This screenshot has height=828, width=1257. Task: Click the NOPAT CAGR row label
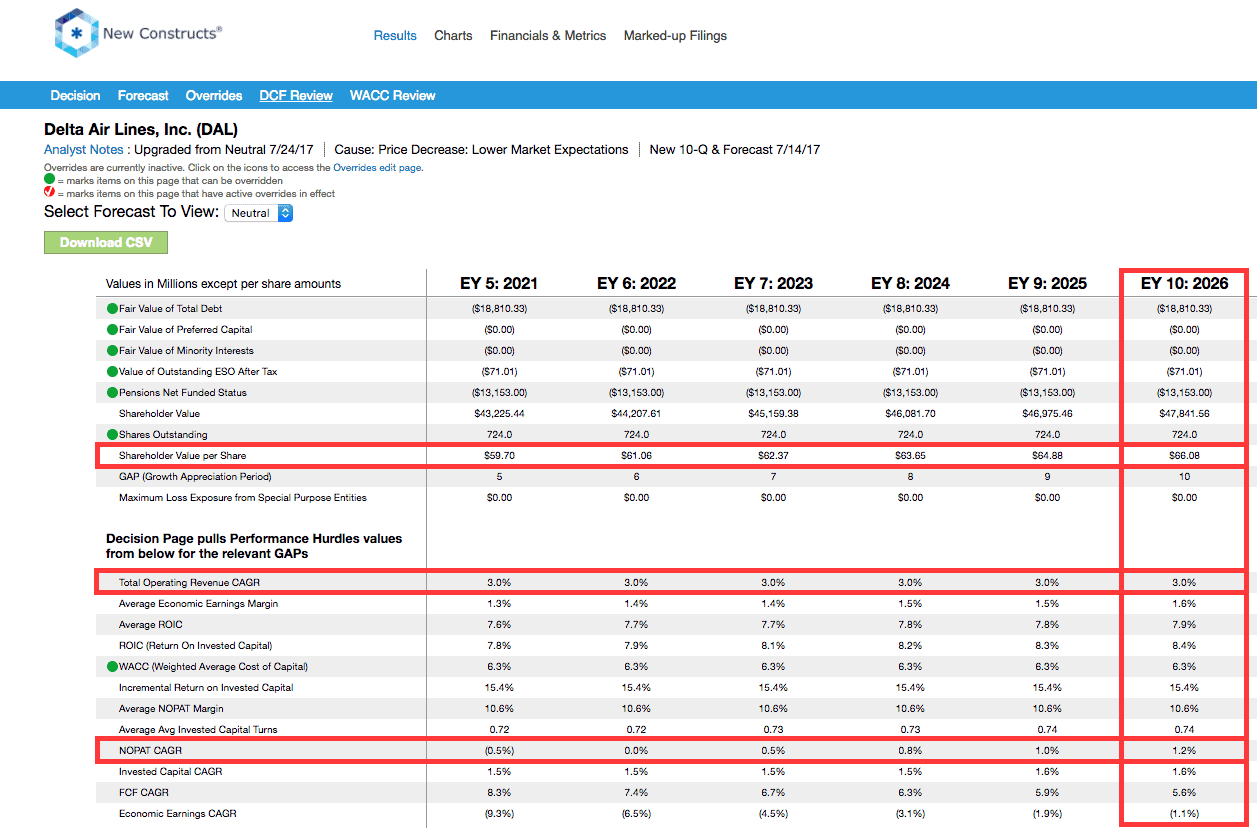(x=150, y=750)
